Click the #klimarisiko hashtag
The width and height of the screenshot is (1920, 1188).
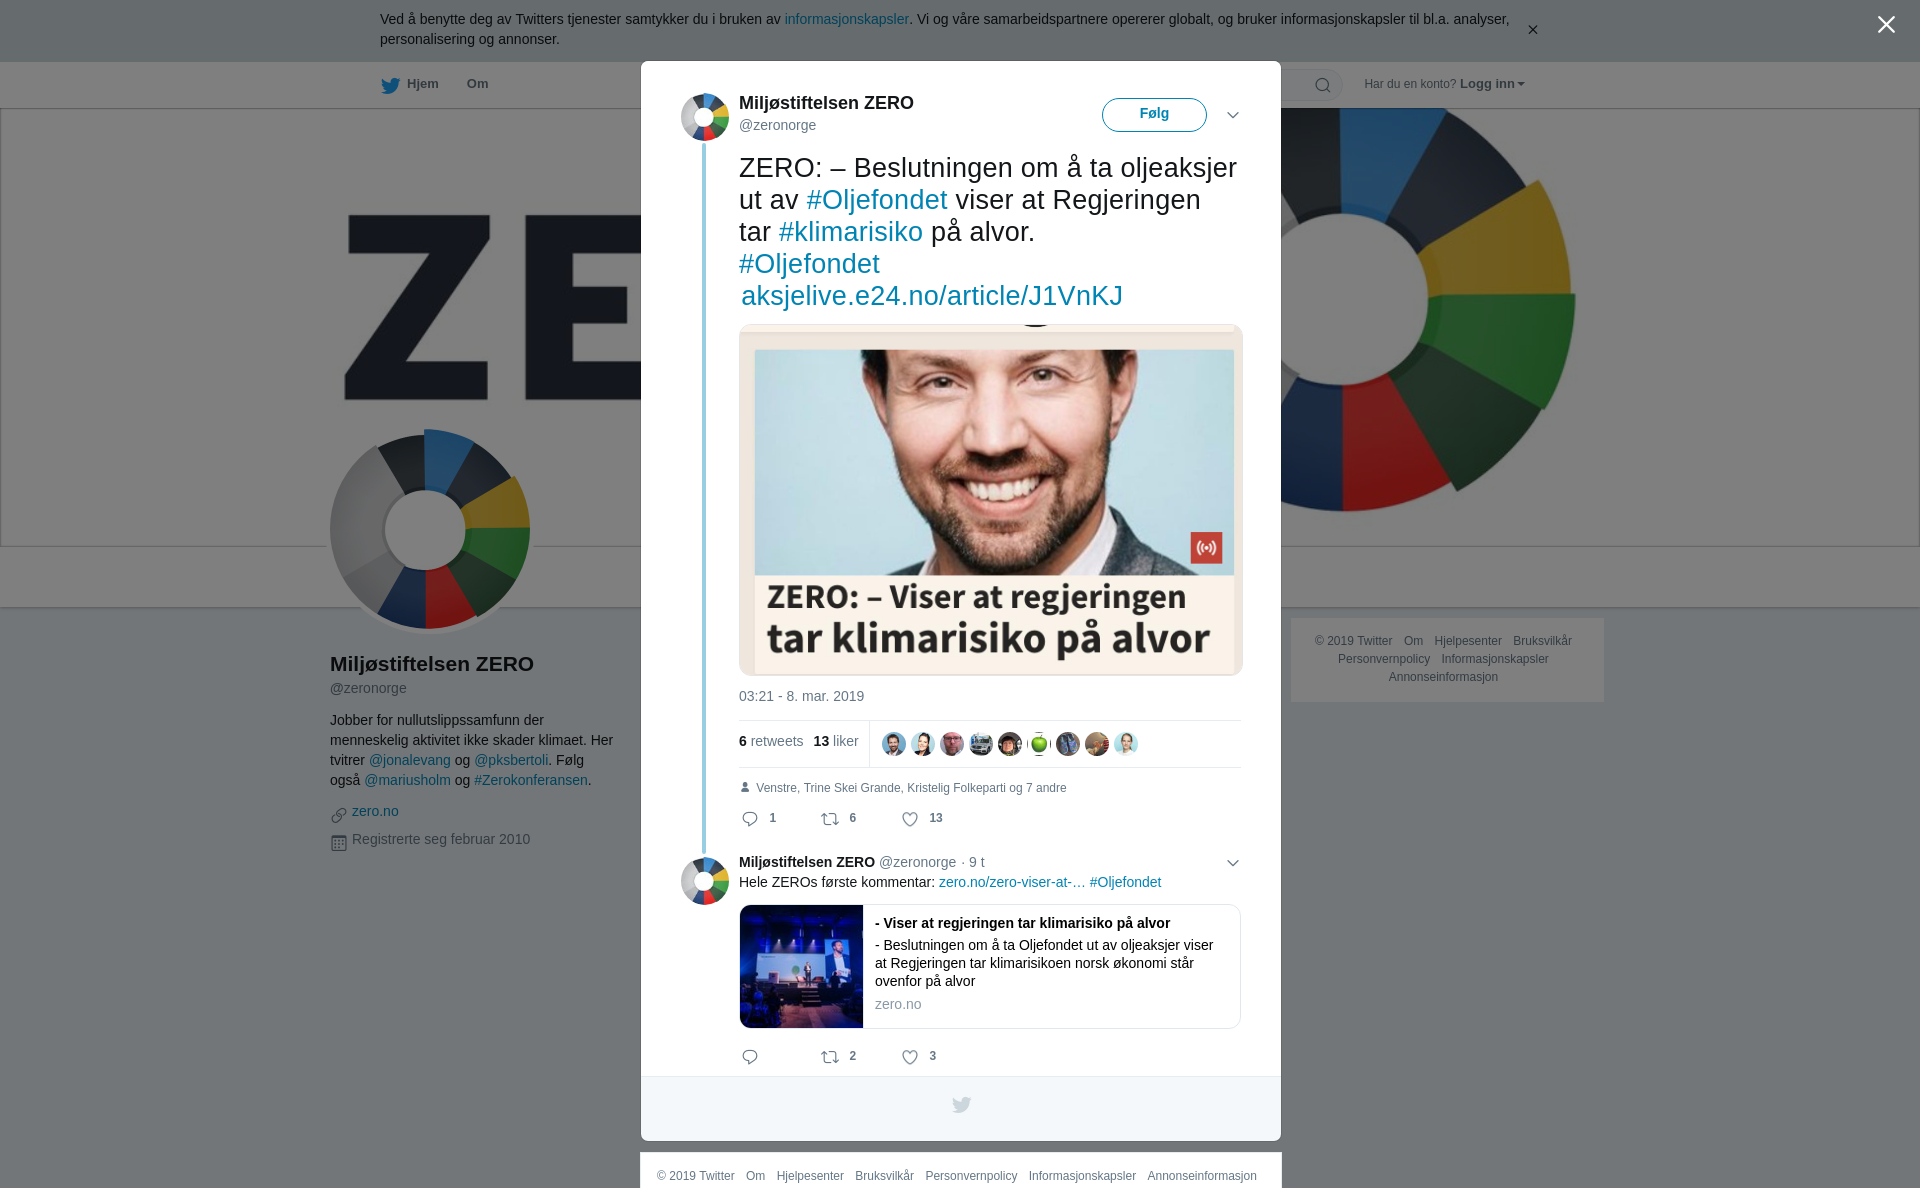[851, 232]
